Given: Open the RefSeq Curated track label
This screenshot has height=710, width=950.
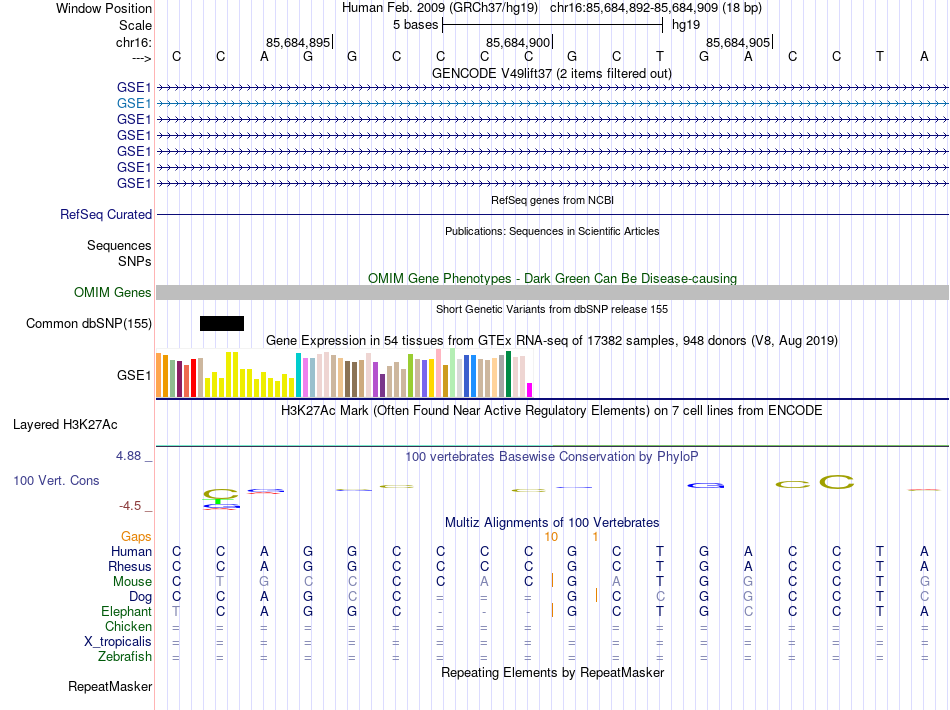Looking at the screenshot, I should [106, 214].
